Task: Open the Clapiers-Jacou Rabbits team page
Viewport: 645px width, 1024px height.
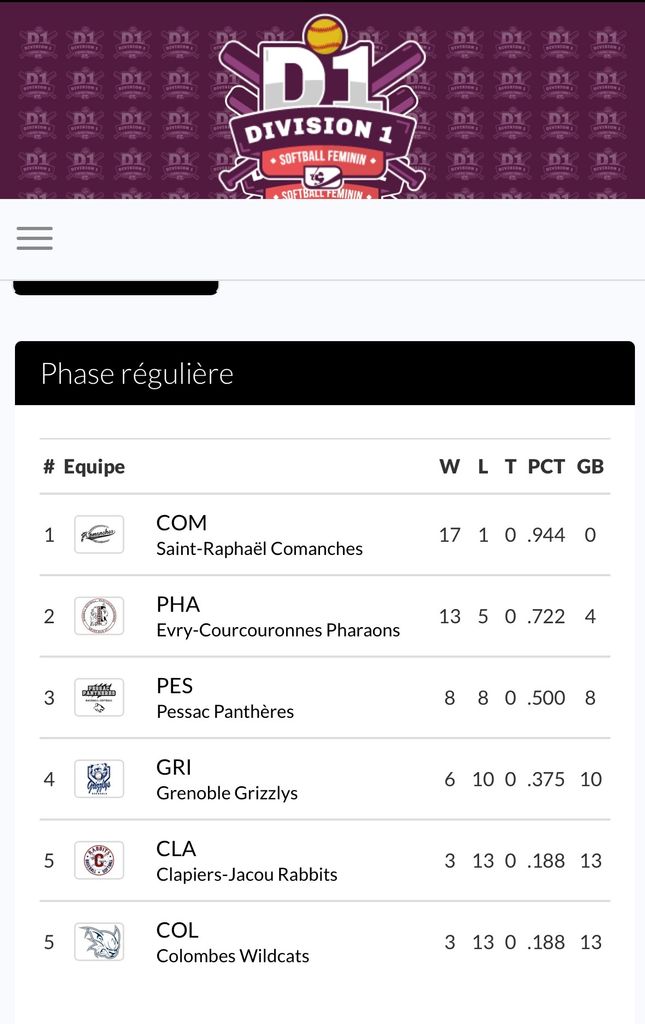Action: 247,874
